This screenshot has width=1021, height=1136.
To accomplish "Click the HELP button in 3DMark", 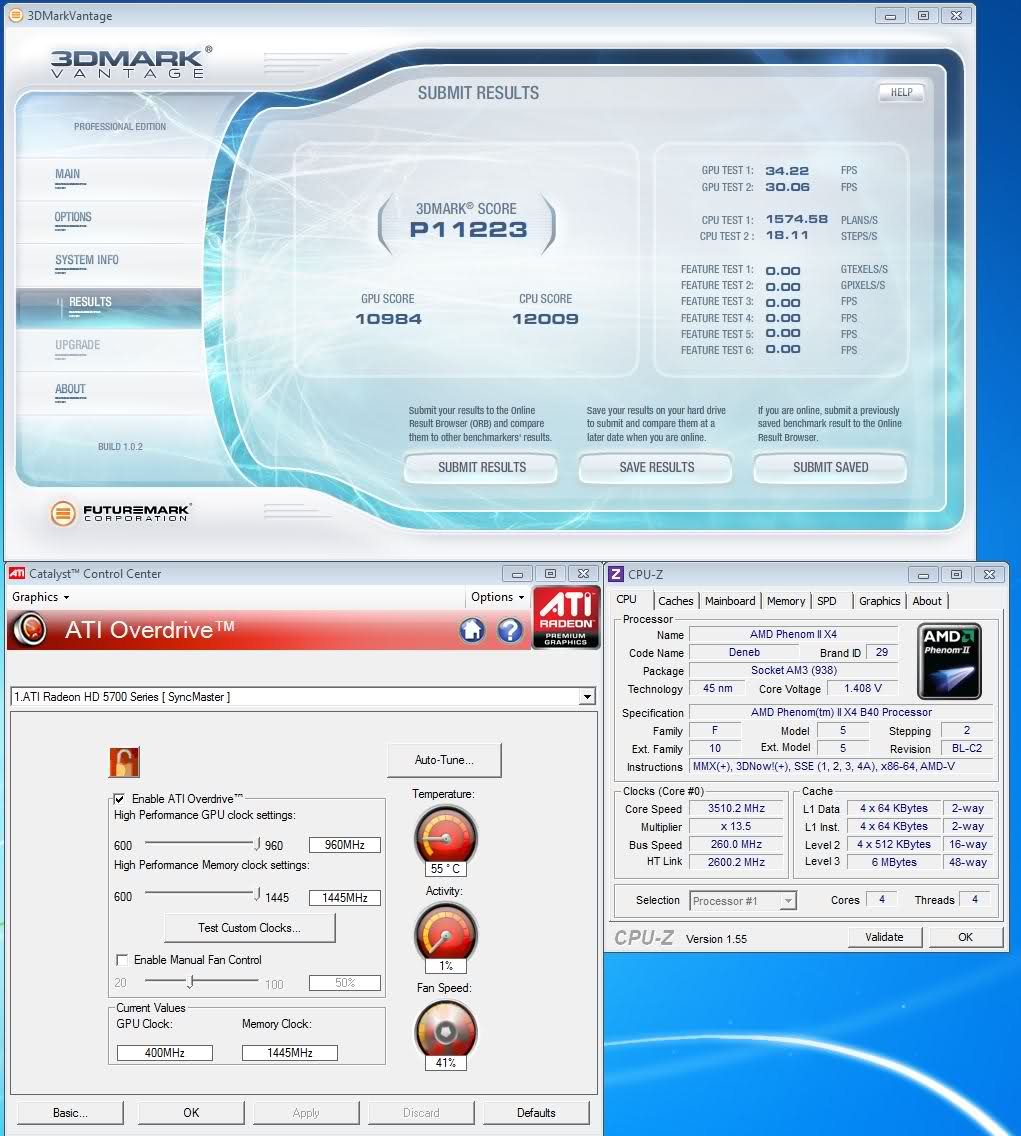I will point(901,92).
